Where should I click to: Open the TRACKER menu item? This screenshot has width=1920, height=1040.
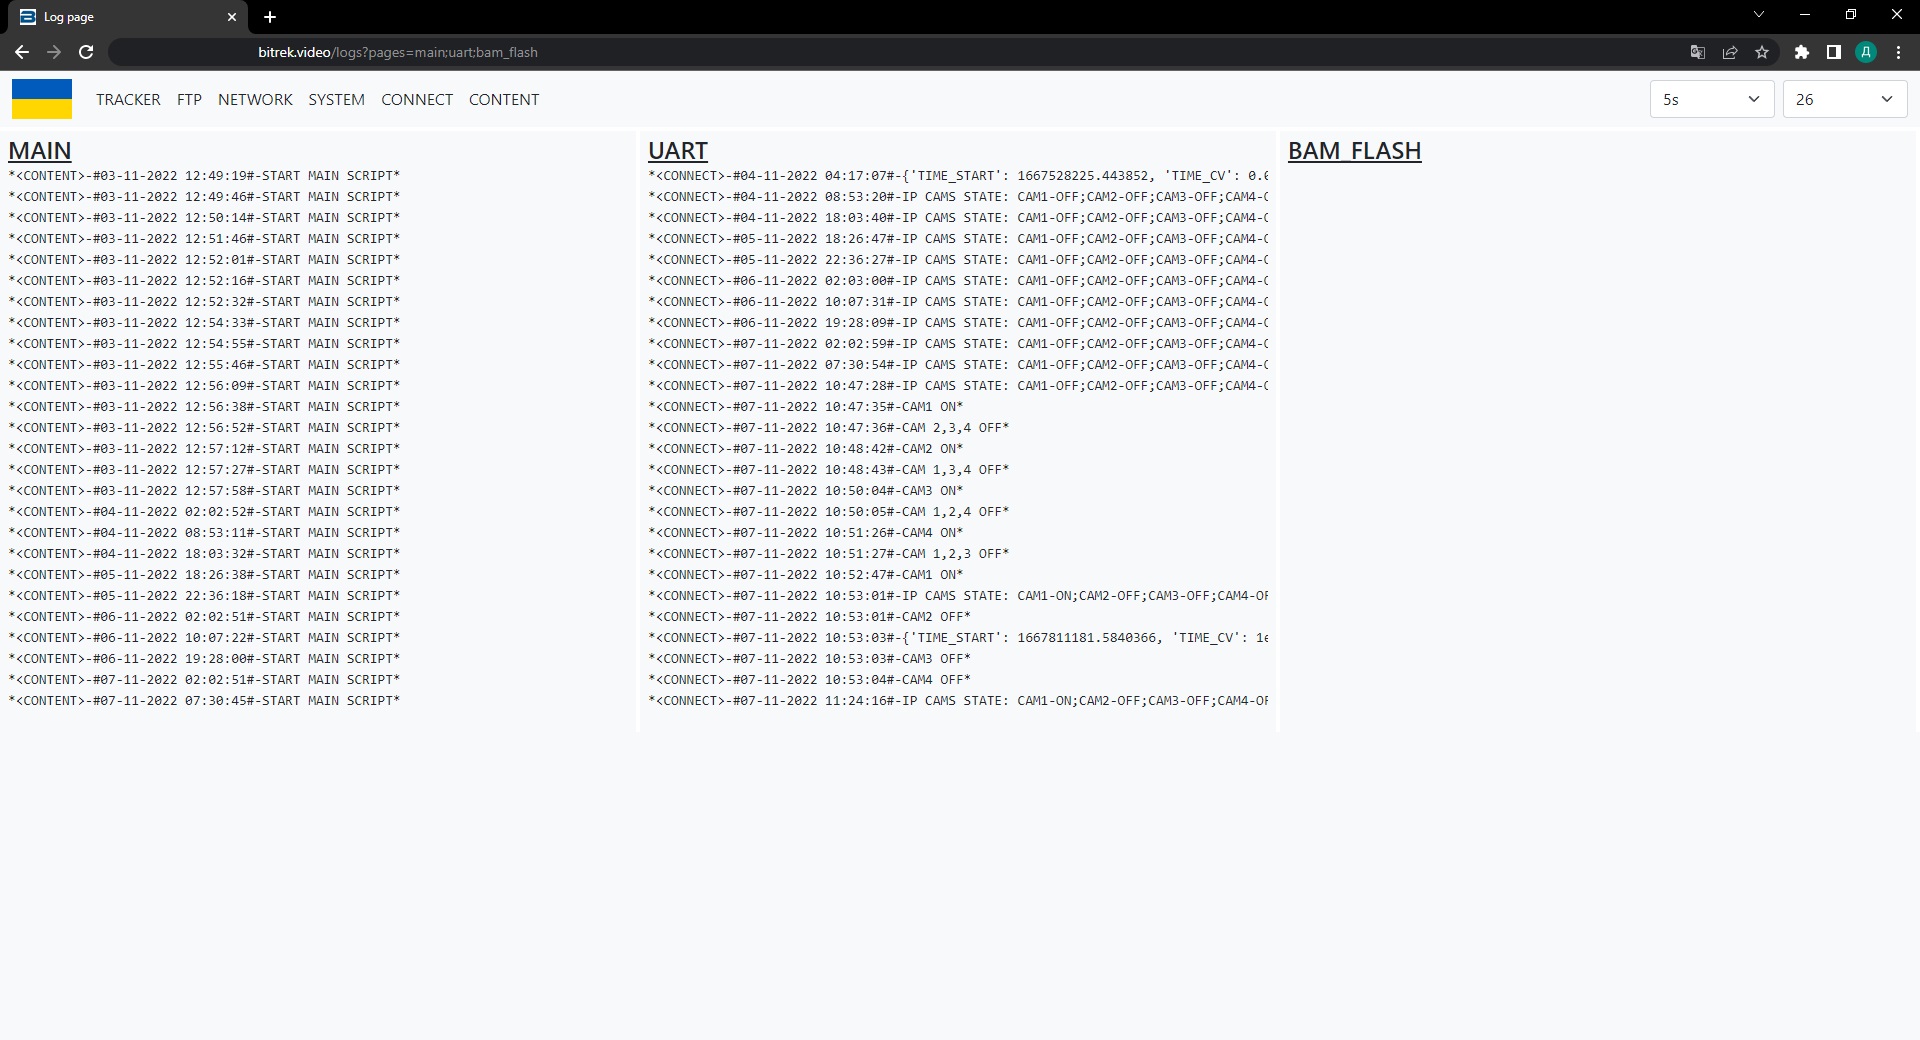pos(128,99)
